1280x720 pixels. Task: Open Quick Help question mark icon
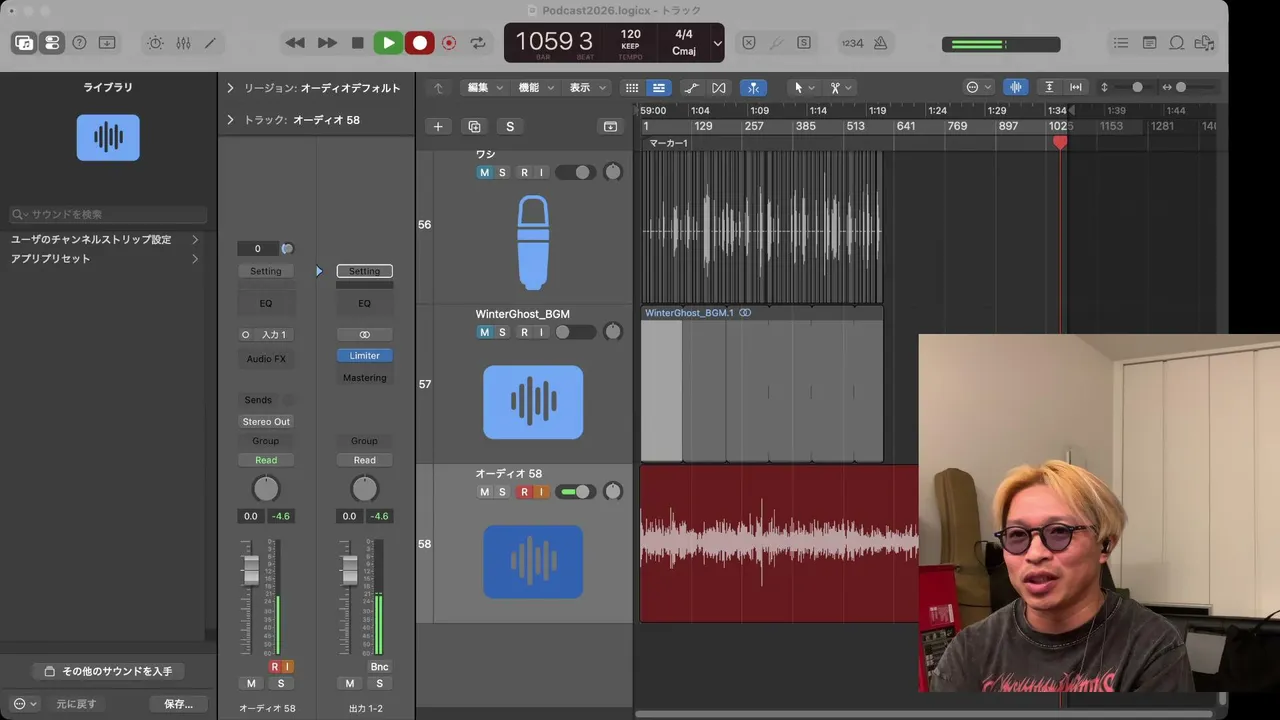click(79, 43)
